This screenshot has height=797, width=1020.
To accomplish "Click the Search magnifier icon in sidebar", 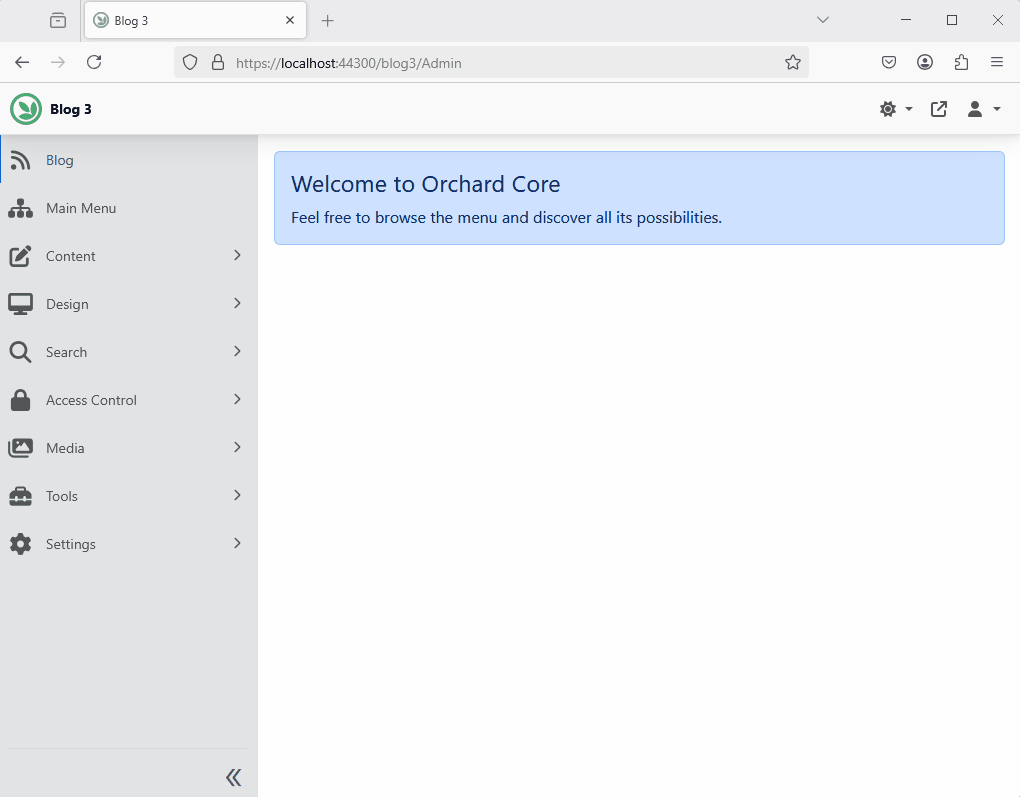I will coord(20,352).
